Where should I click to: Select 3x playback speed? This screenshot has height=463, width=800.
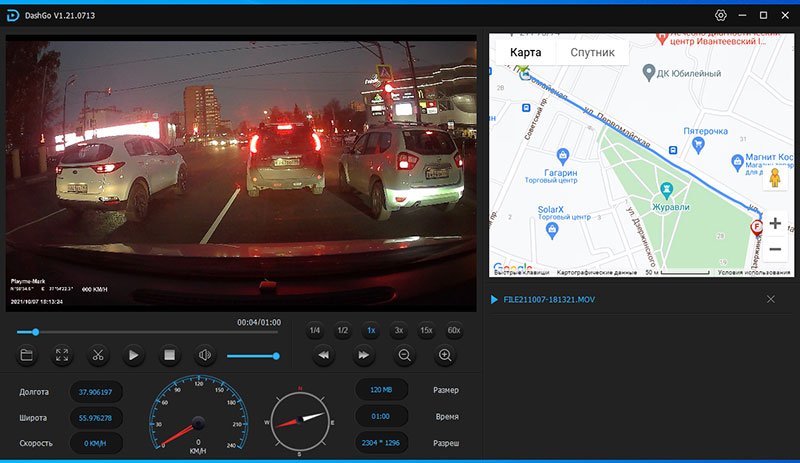coord(398,330)
